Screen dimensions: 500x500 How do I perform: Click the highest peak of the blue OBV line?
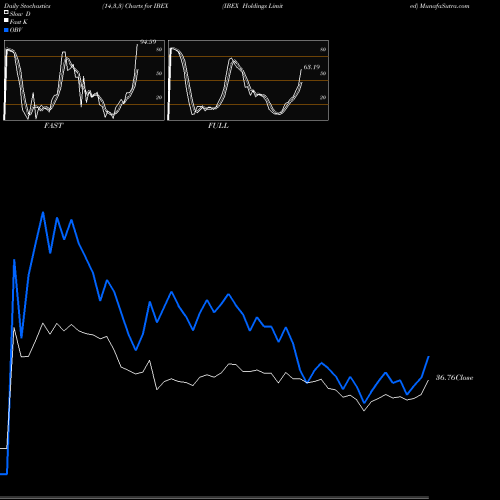pos(43,213)
